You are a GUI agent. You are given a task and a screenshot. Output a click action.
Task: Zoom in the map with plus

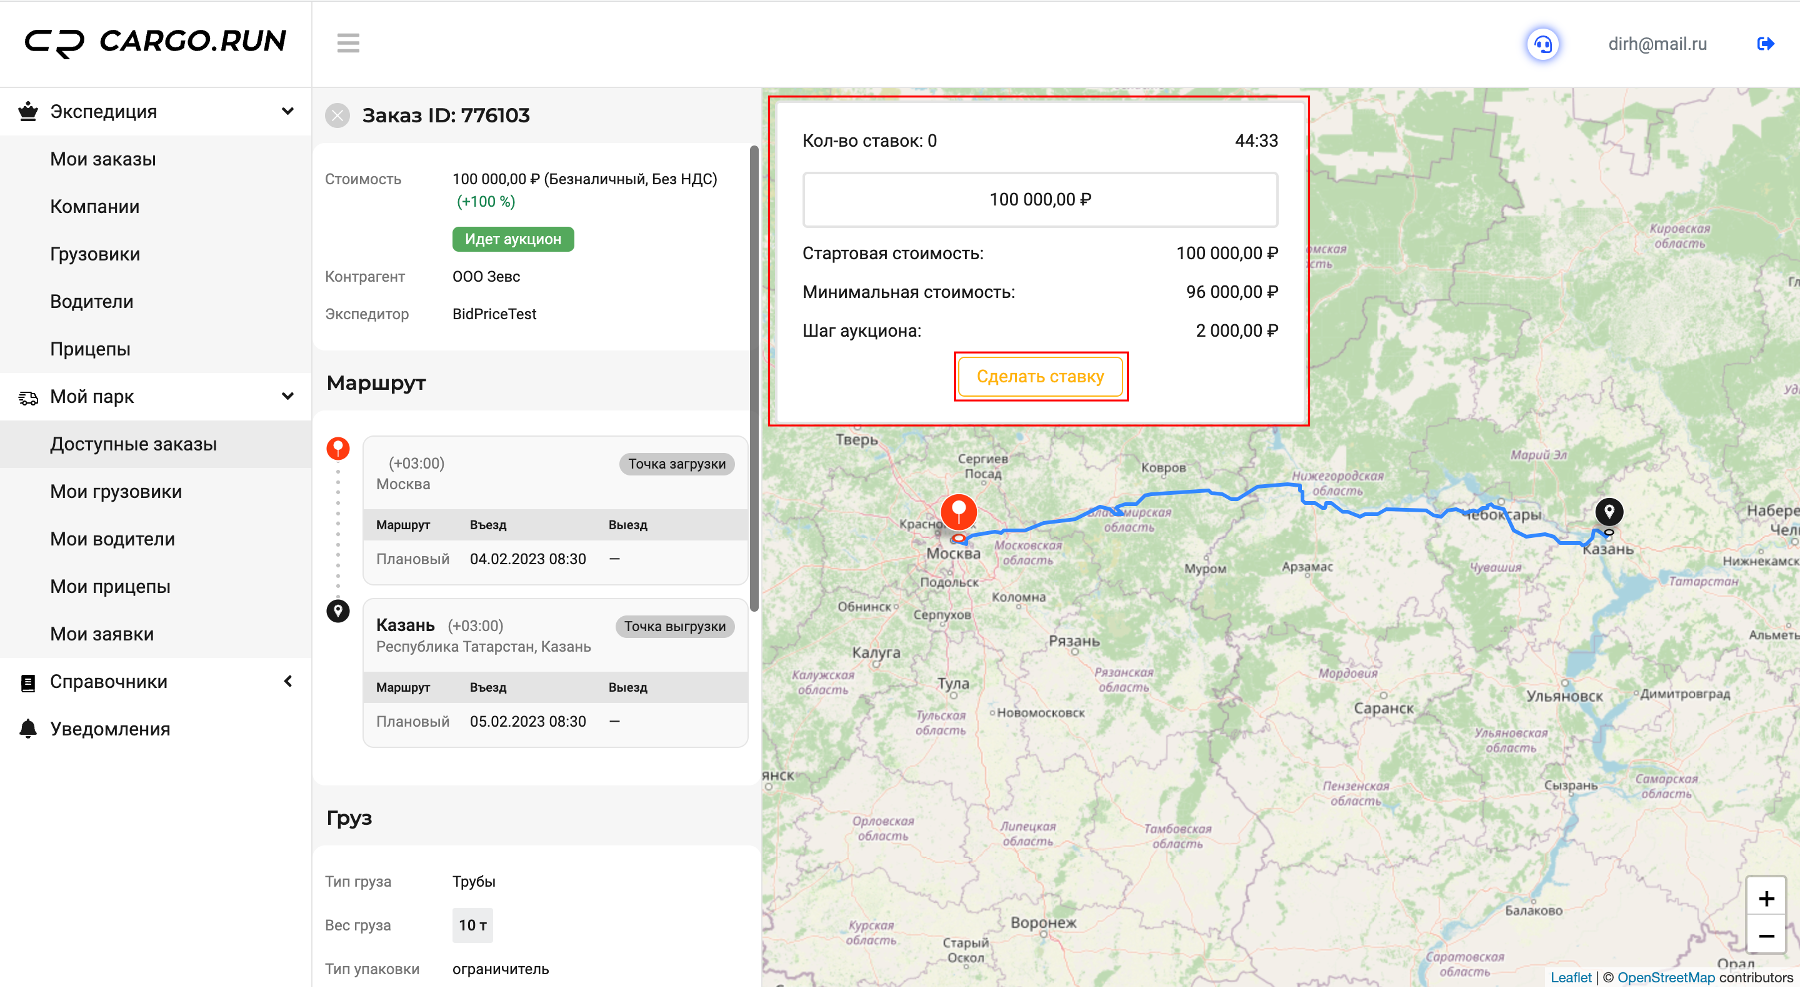(1766, 898)
